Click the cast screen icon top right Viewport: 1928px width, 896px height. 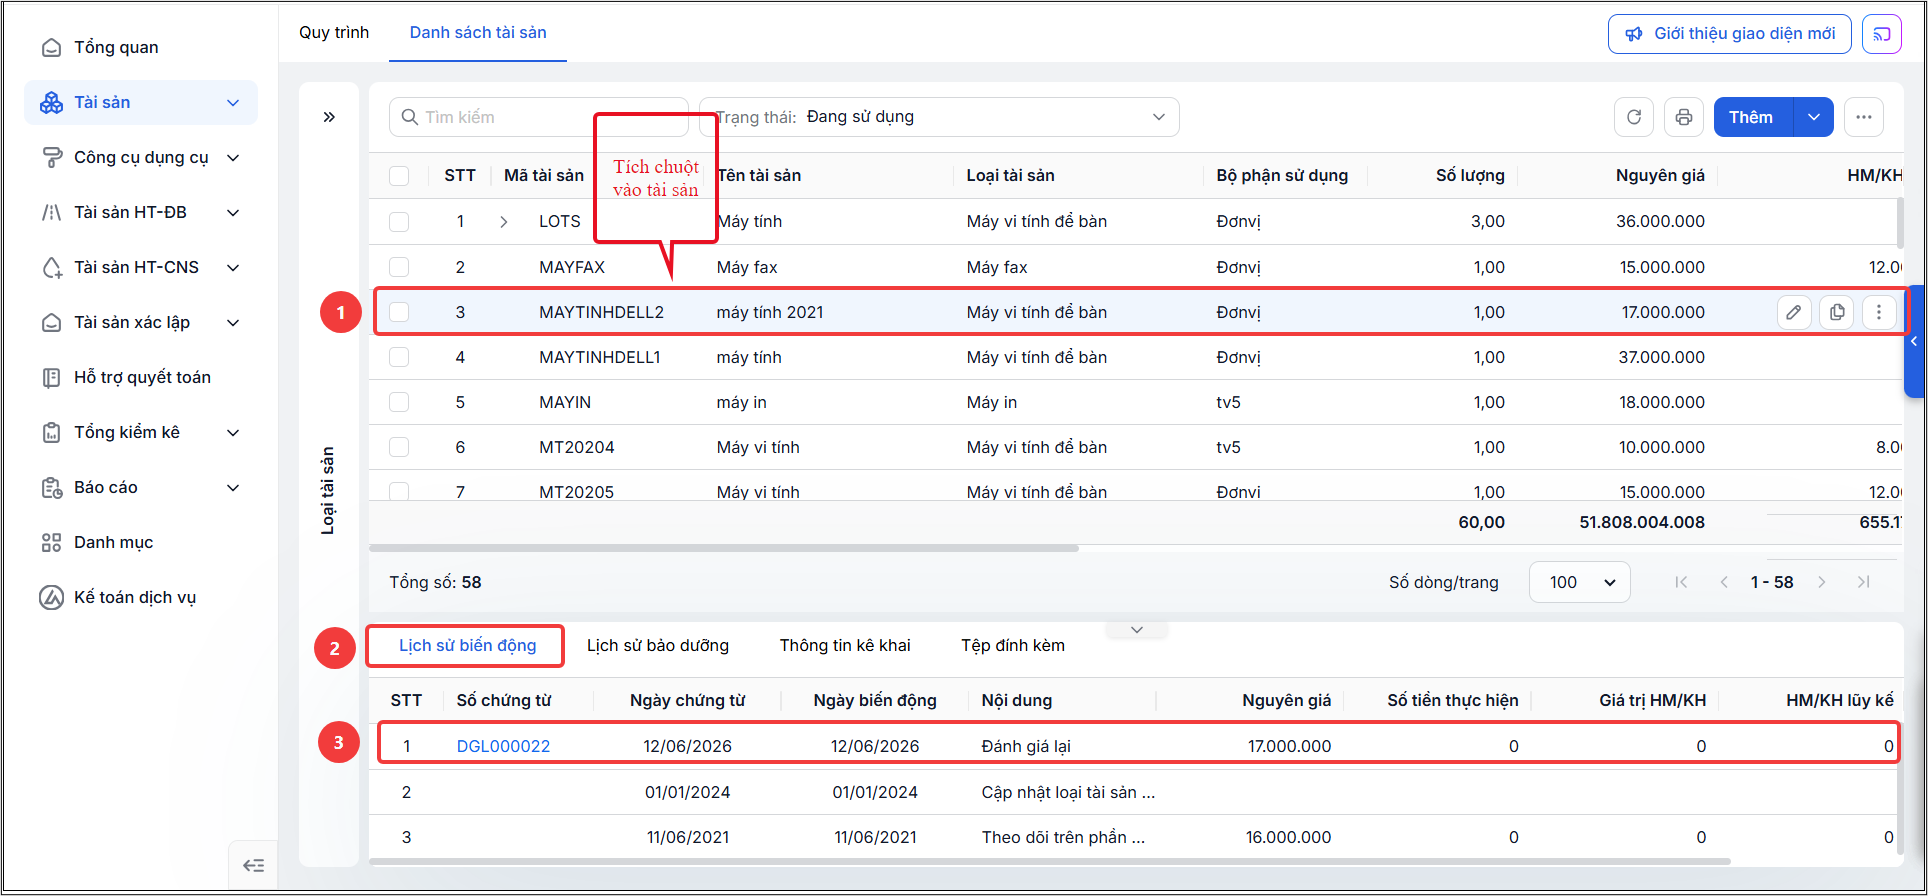coord(1882,34)
